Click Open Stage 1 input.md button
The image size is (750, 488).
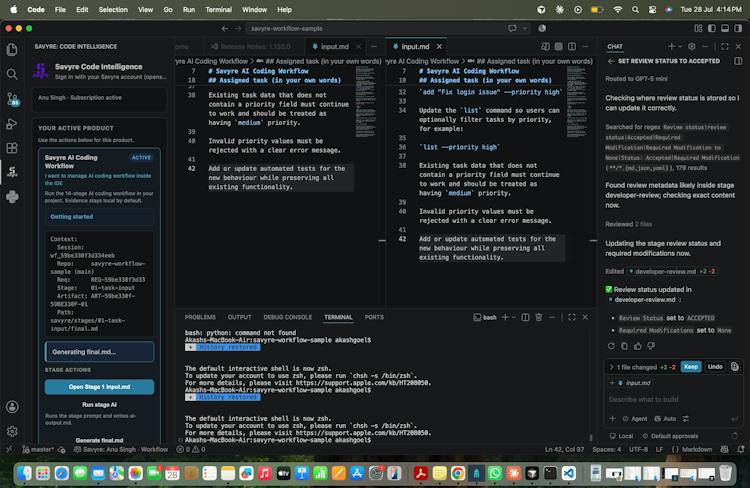point(99,387)
